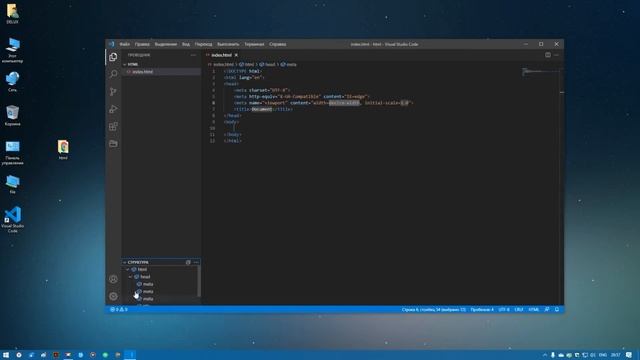This screenshot has width=640, height=360.
Task: Open the Переход menu
Action: pyautogui.click(x=203, y=44)
